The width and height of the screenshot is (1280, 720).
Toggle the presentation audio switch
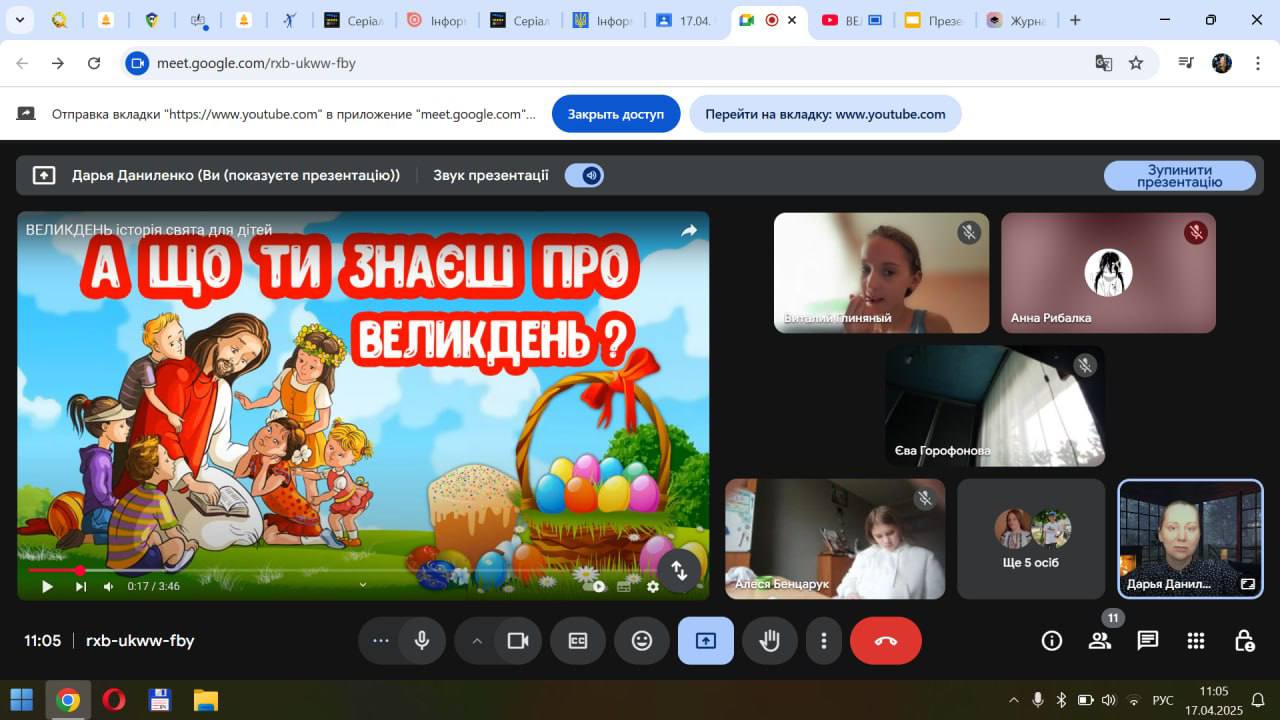point(584,175)
